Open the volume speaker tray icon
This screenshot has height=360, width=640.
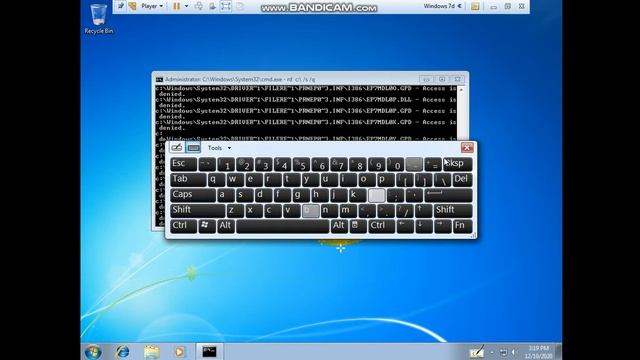coord(514,352)
